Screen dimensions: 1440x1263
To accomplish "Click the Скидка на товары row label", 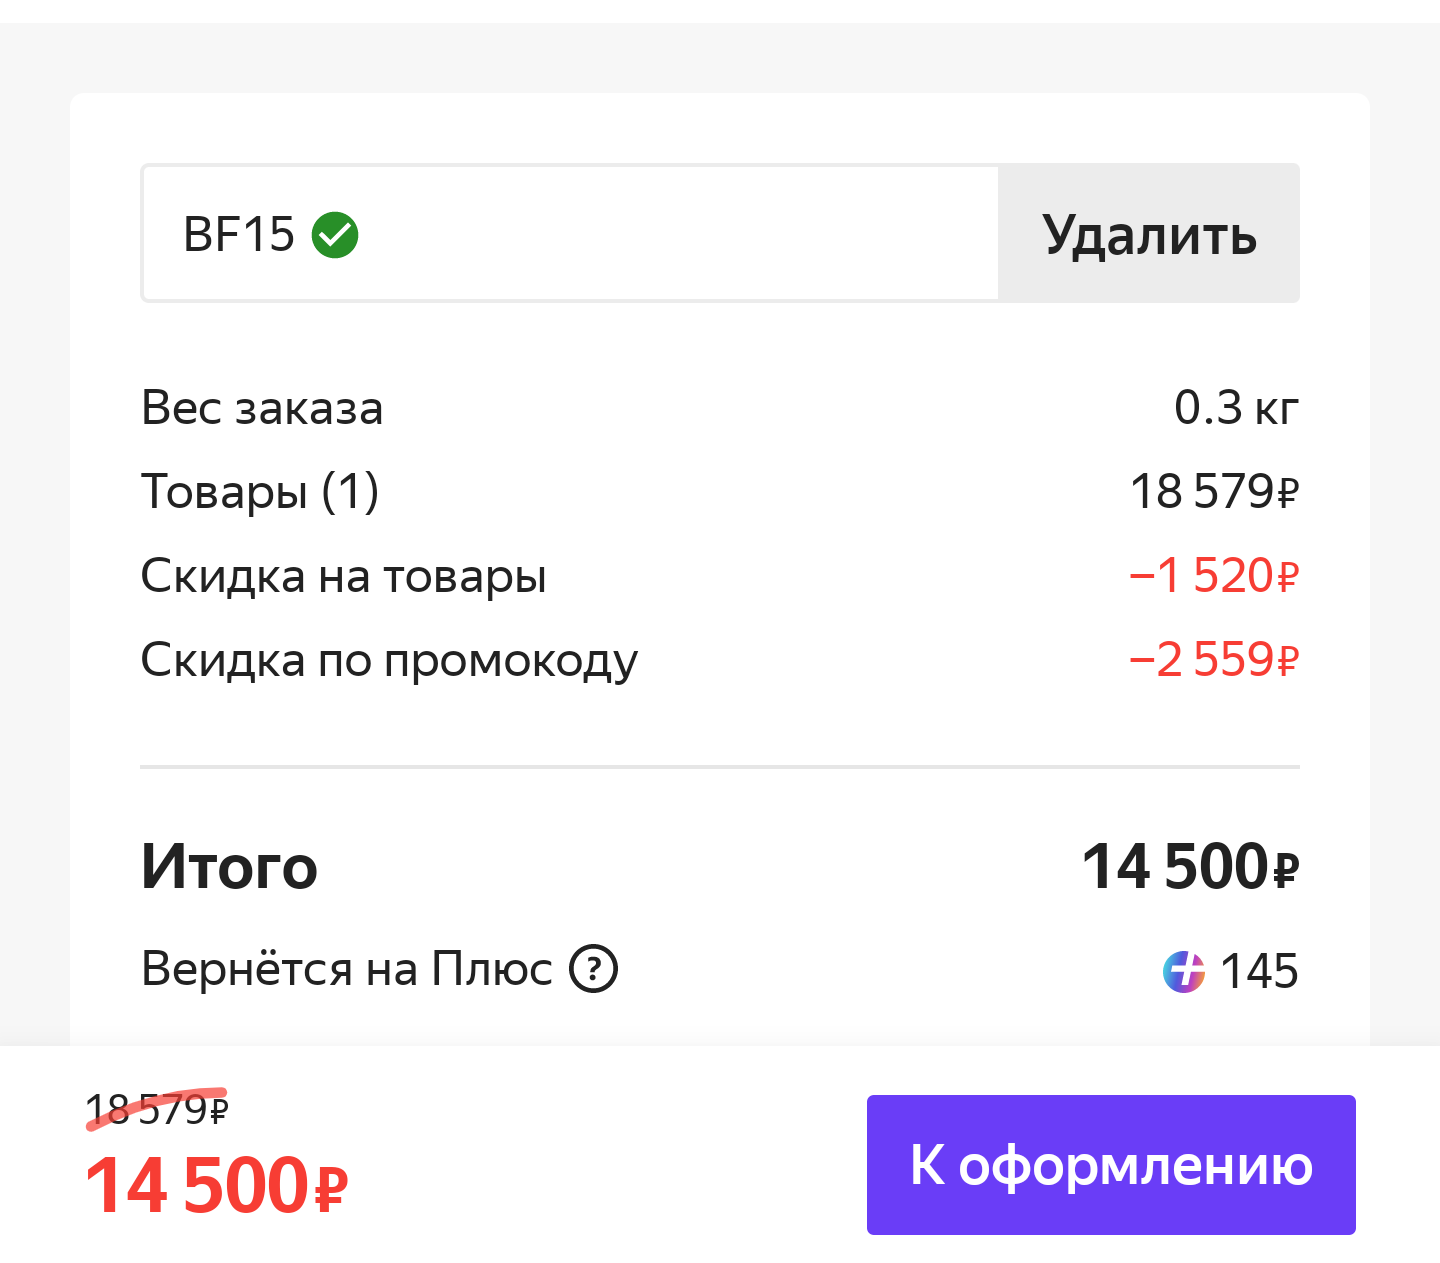I will pos(343,577).
